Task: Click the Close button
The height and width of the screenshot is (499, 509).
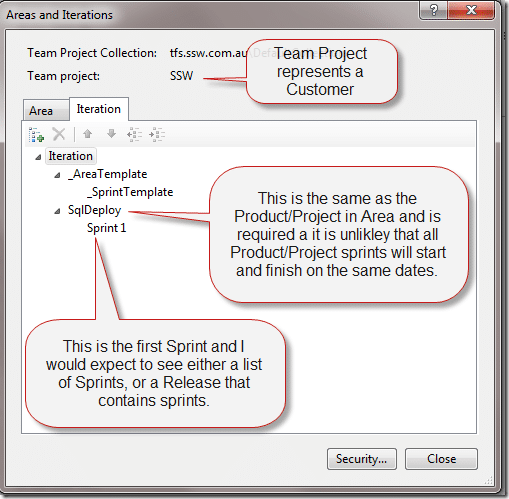Action: click(441, 459)
